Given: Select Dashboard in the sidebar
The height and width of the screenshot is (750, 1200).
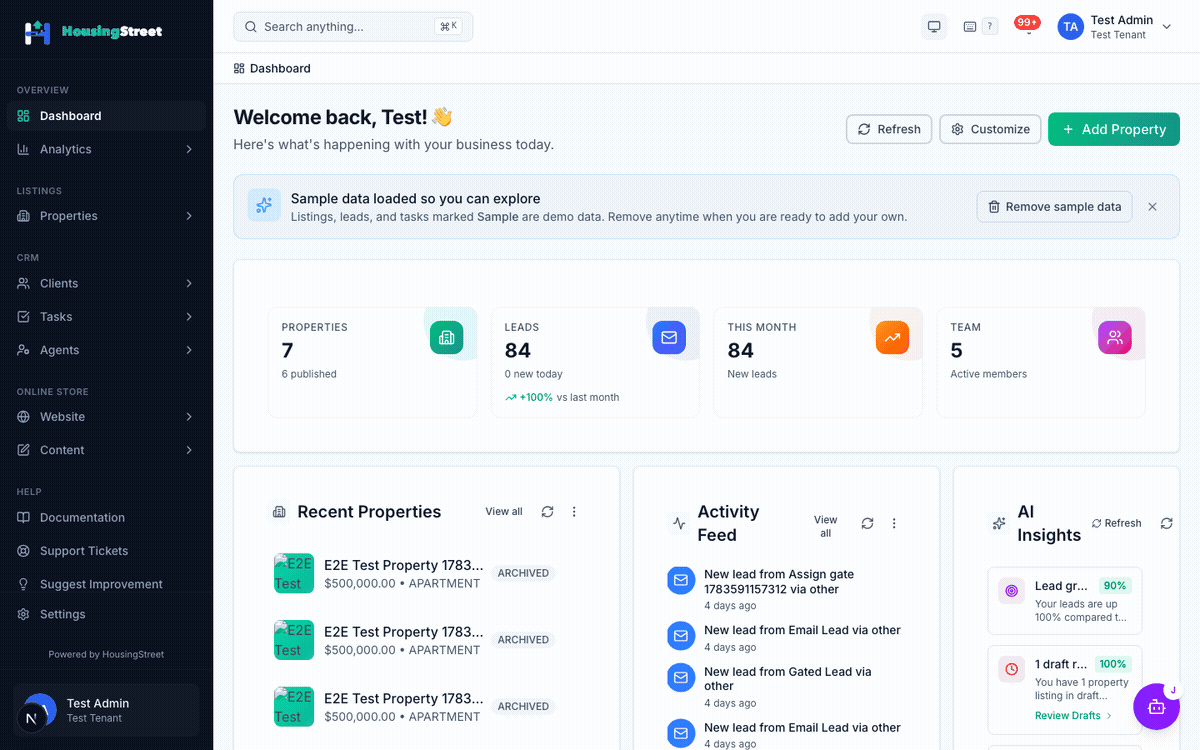Looking at the screenshot, I should pyautogui.click(x=106, y=116).
